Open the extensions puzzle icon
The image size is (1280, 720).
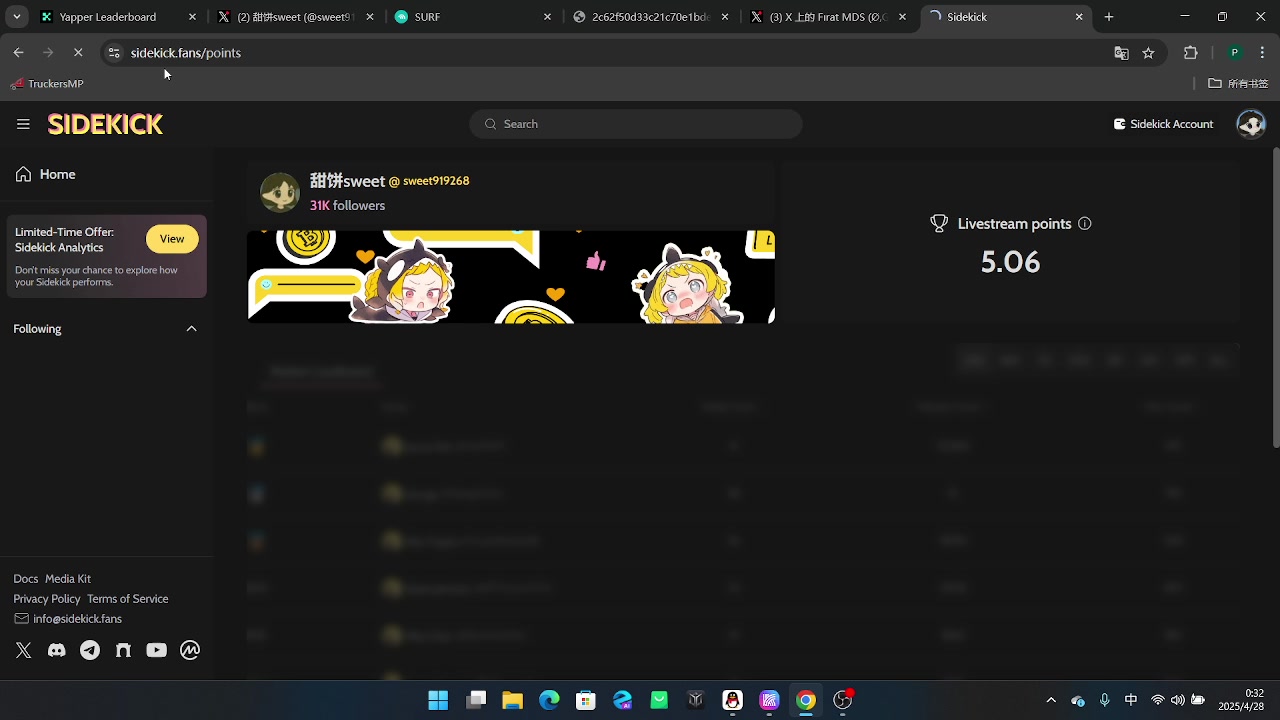[x=1190, y=53]
